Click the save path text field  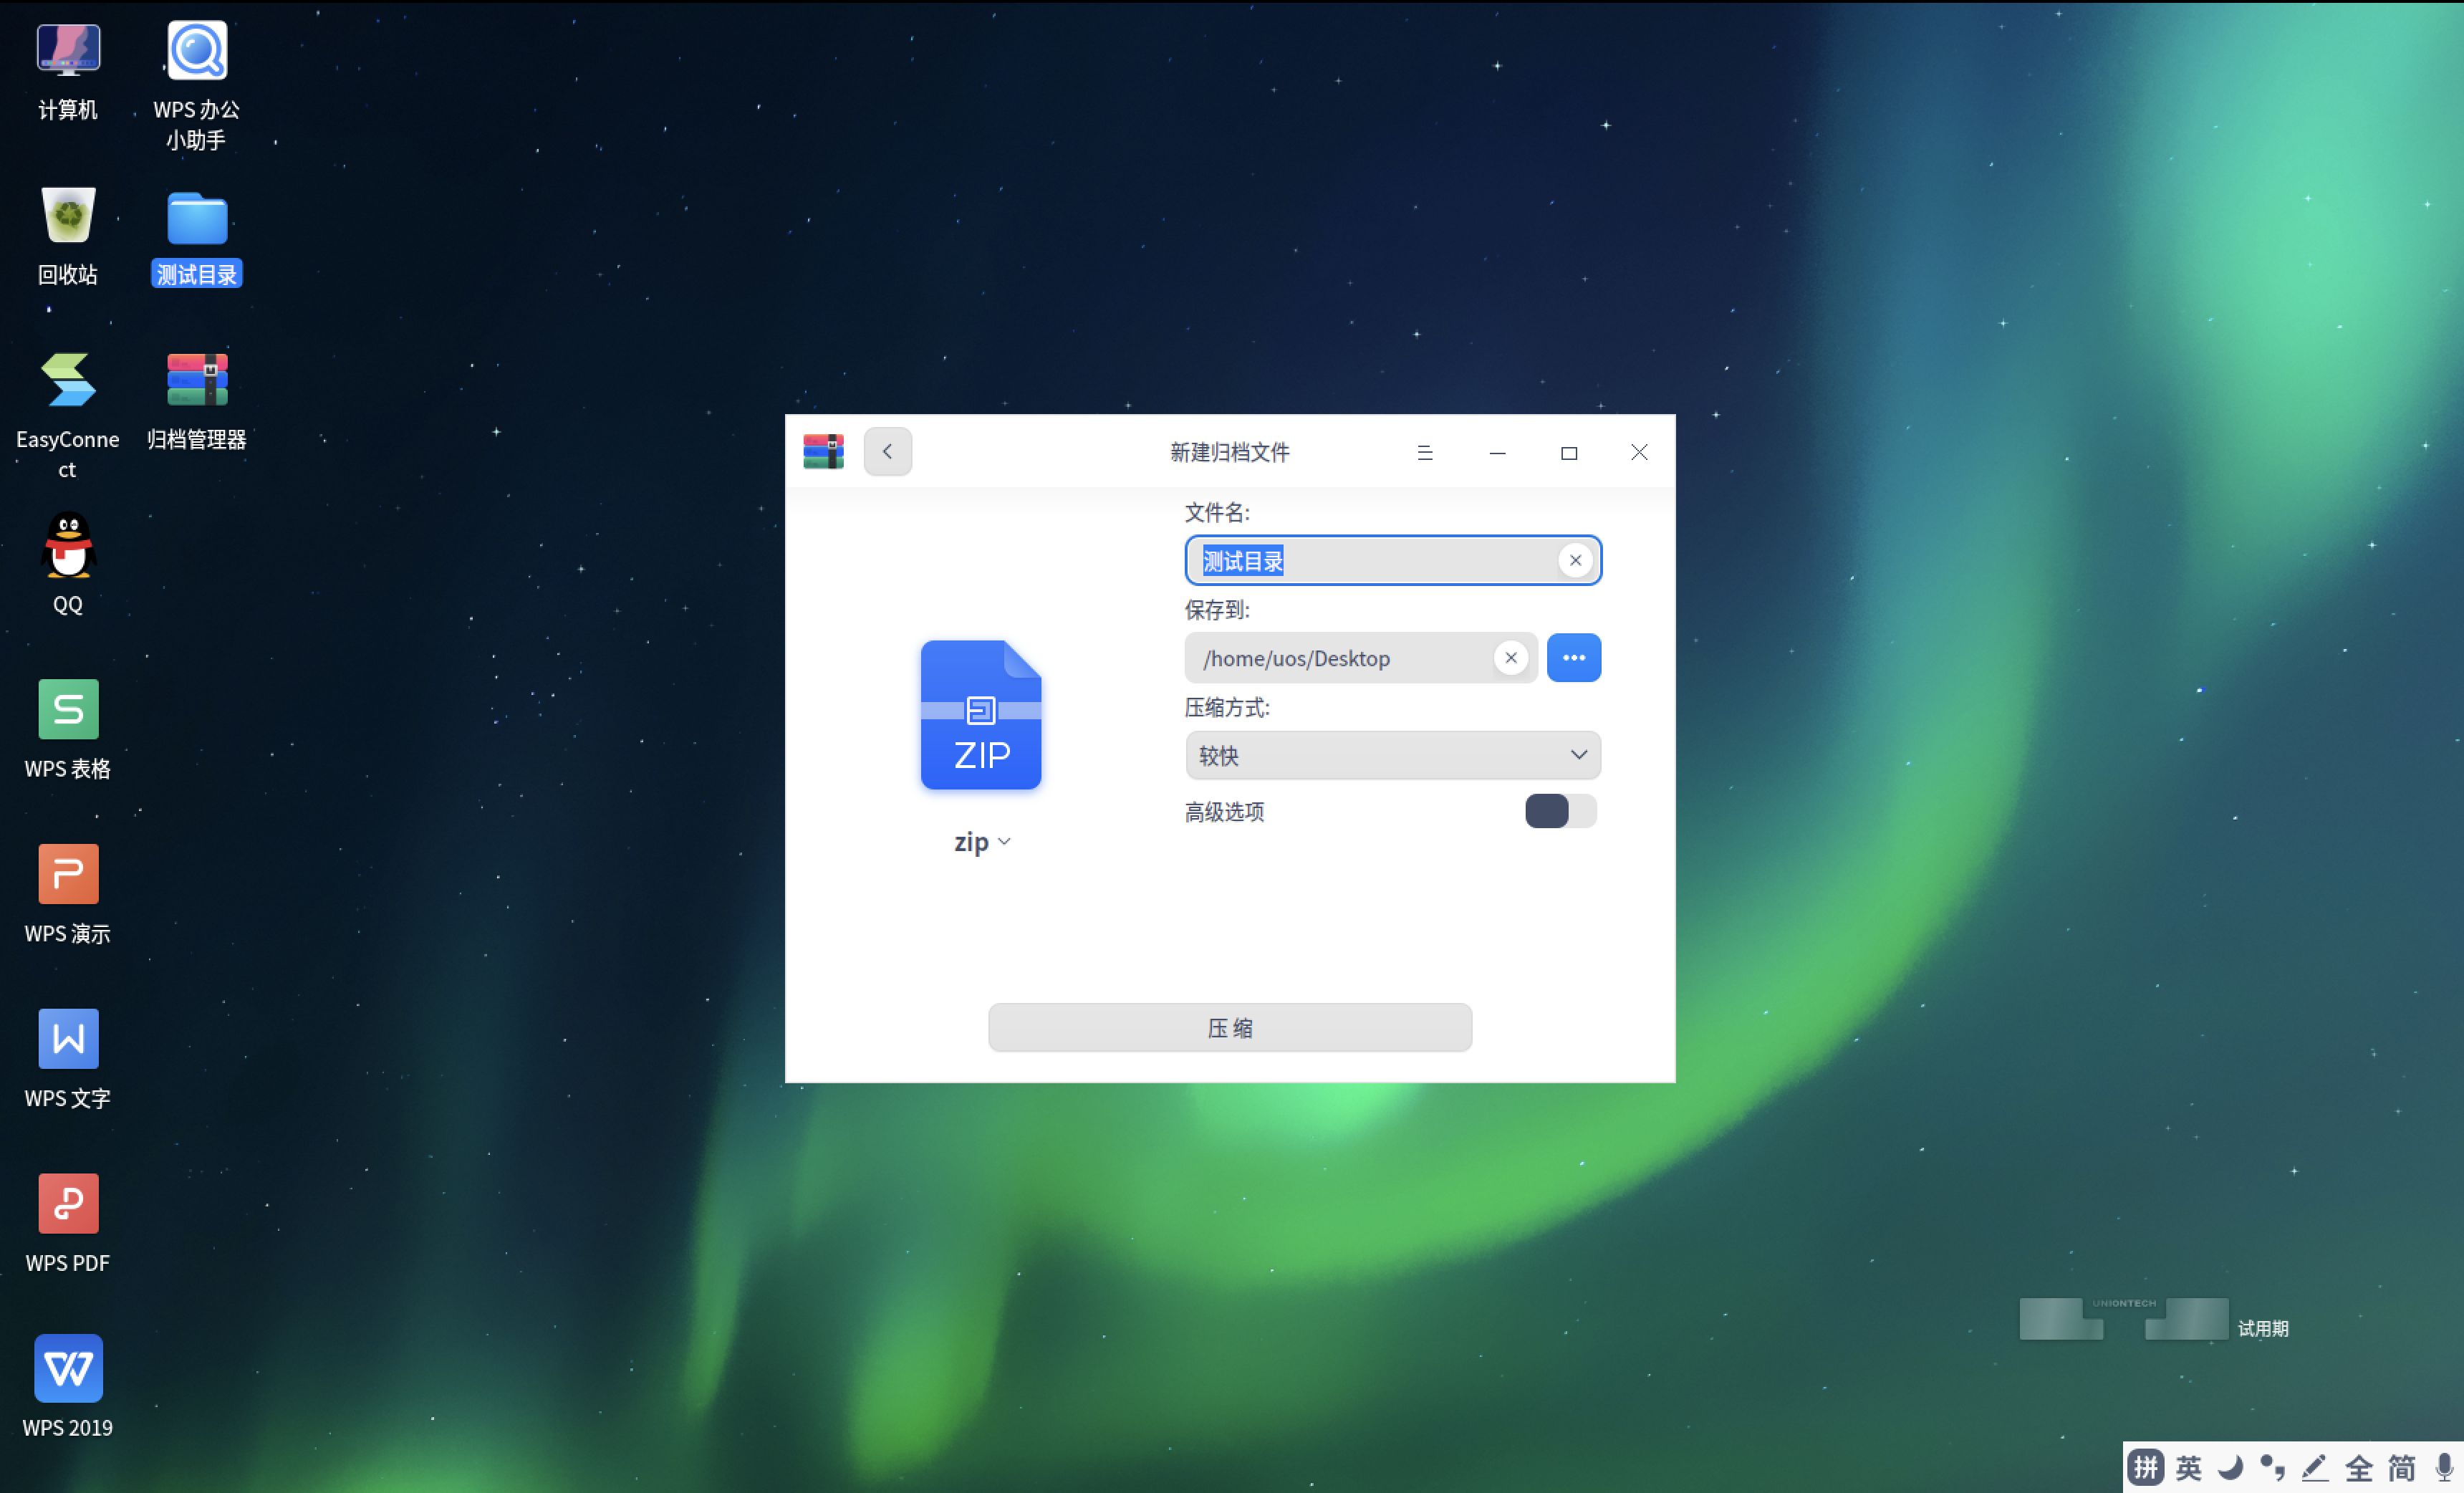tap(1340, 658)
